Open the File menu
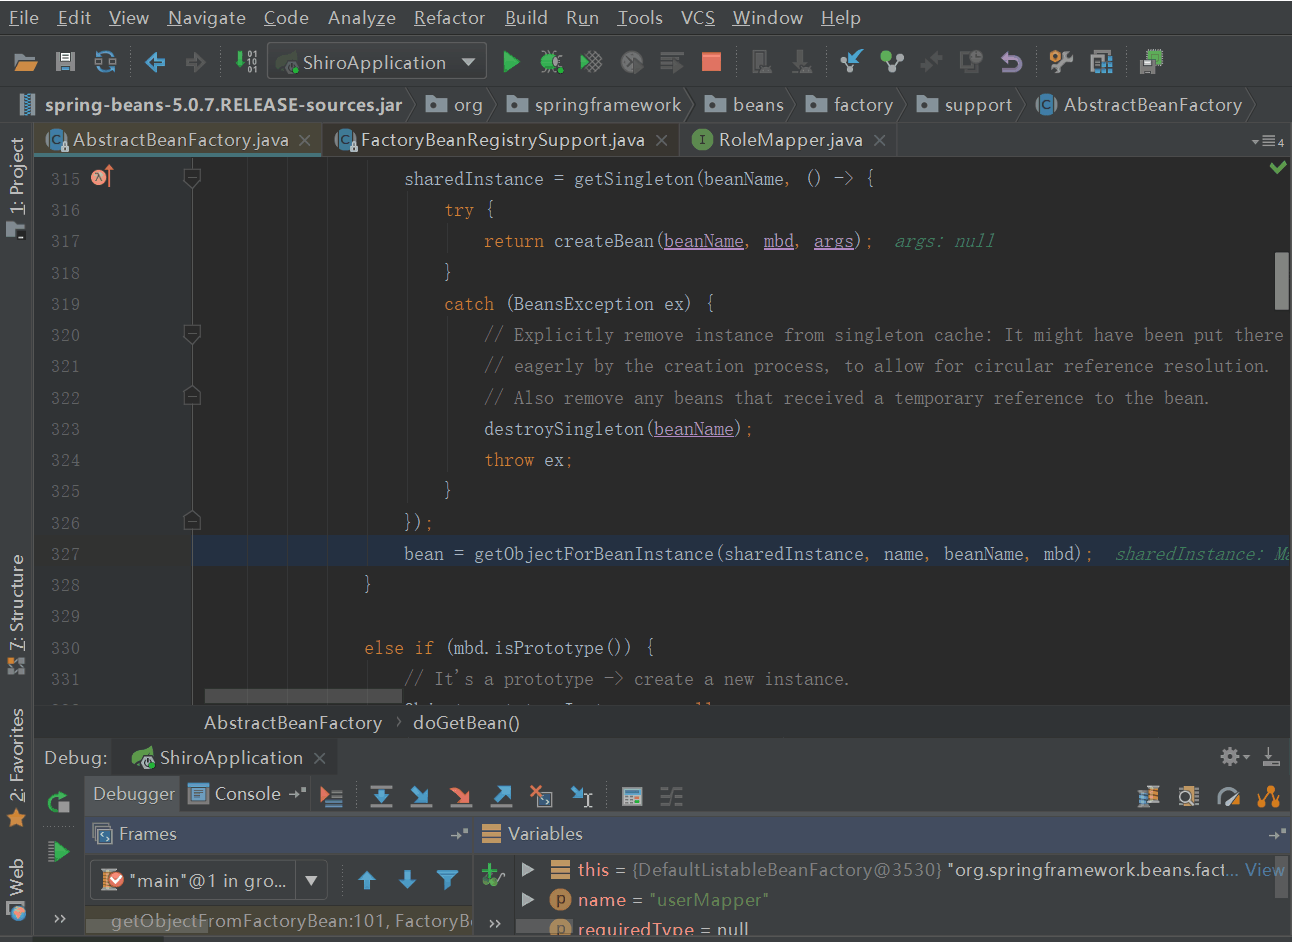Image resolution: width=1292 pixels, height=942 pixels. pyautogui.click(x=24, y=18)
